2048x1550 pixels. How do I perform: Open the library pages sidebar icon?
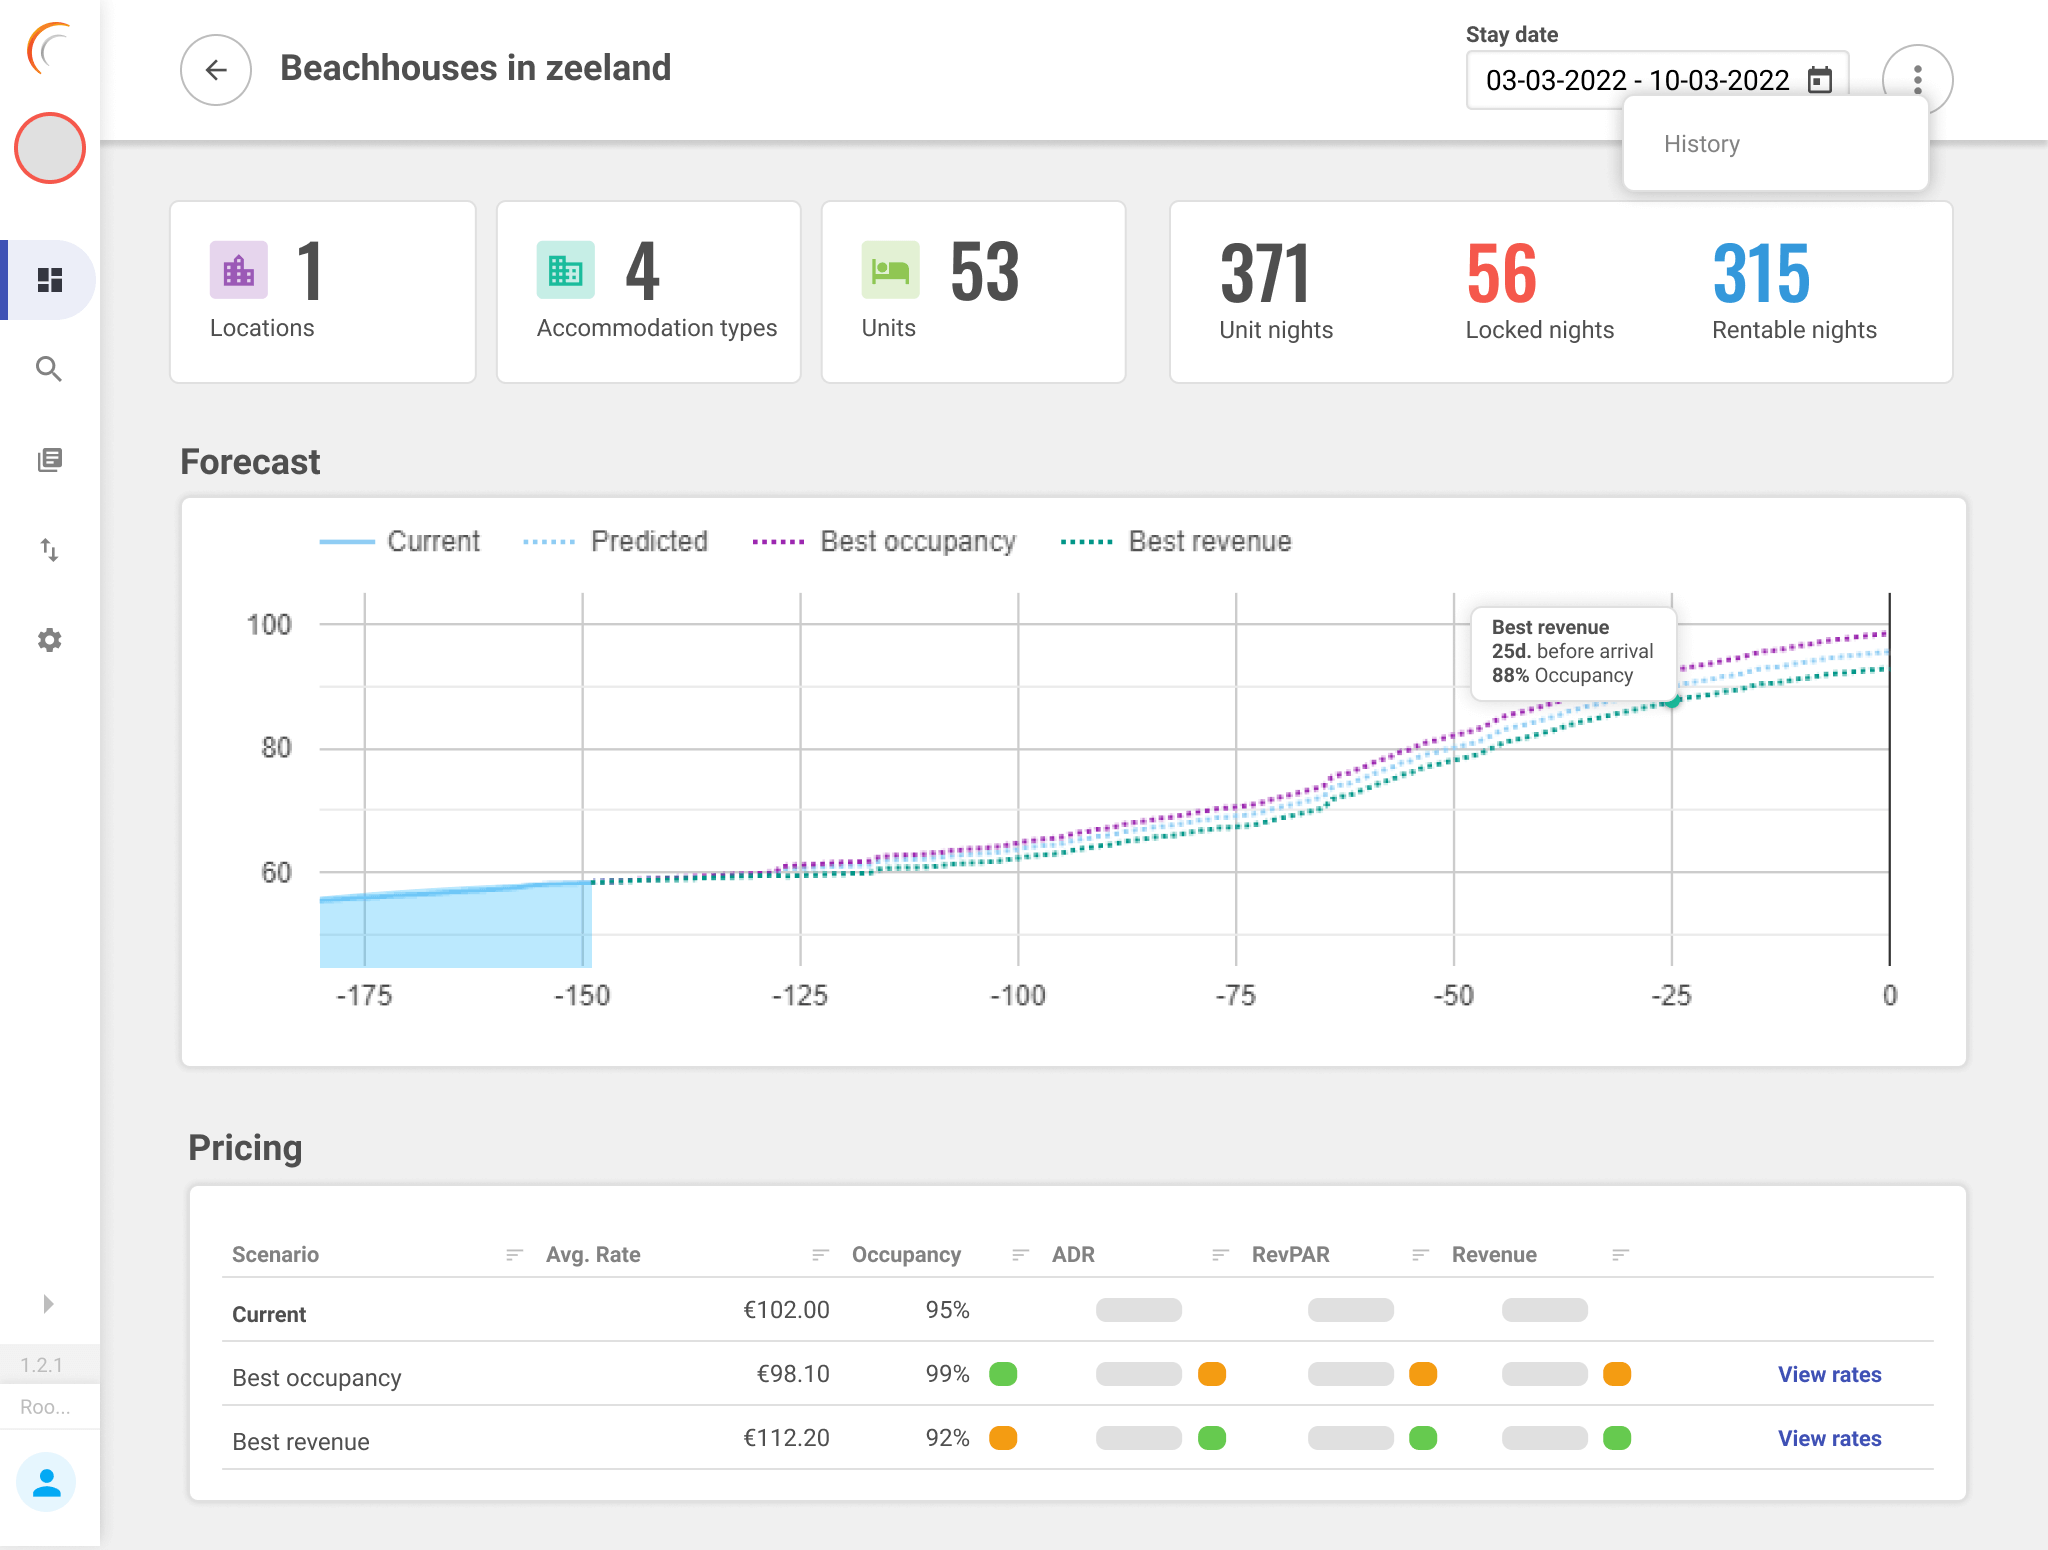tap(49, 460)
